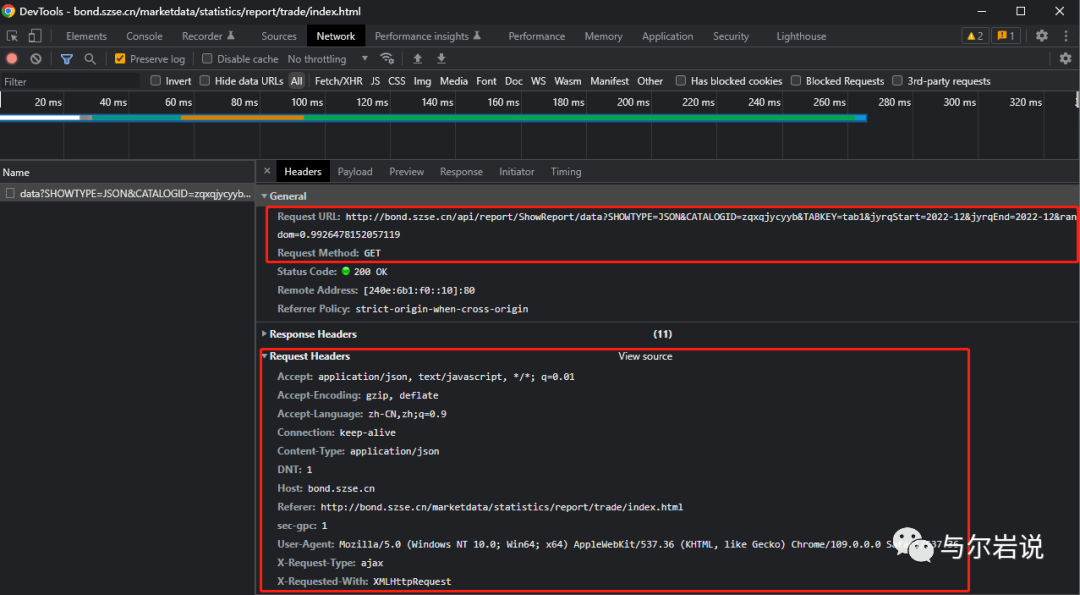
Task: Open DevTools settings gear icon
Action: click(1041, 36)
